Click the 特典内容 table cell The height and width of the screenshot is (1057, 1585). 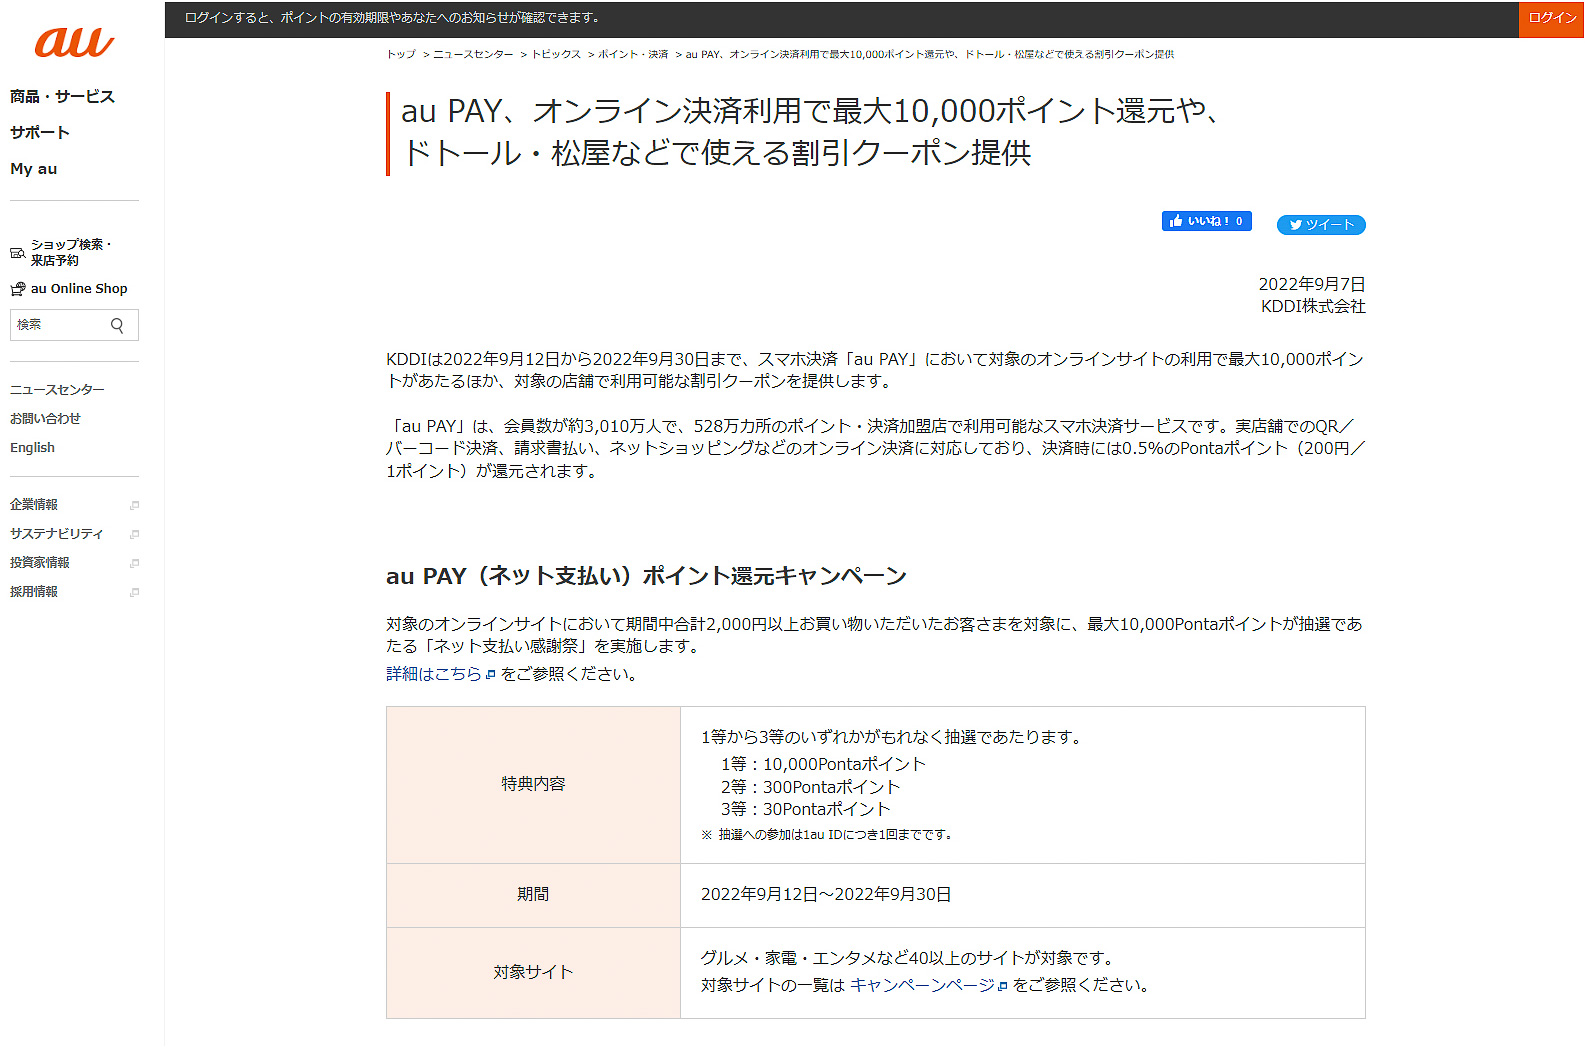pyautogui.click(x=533, y=785)
